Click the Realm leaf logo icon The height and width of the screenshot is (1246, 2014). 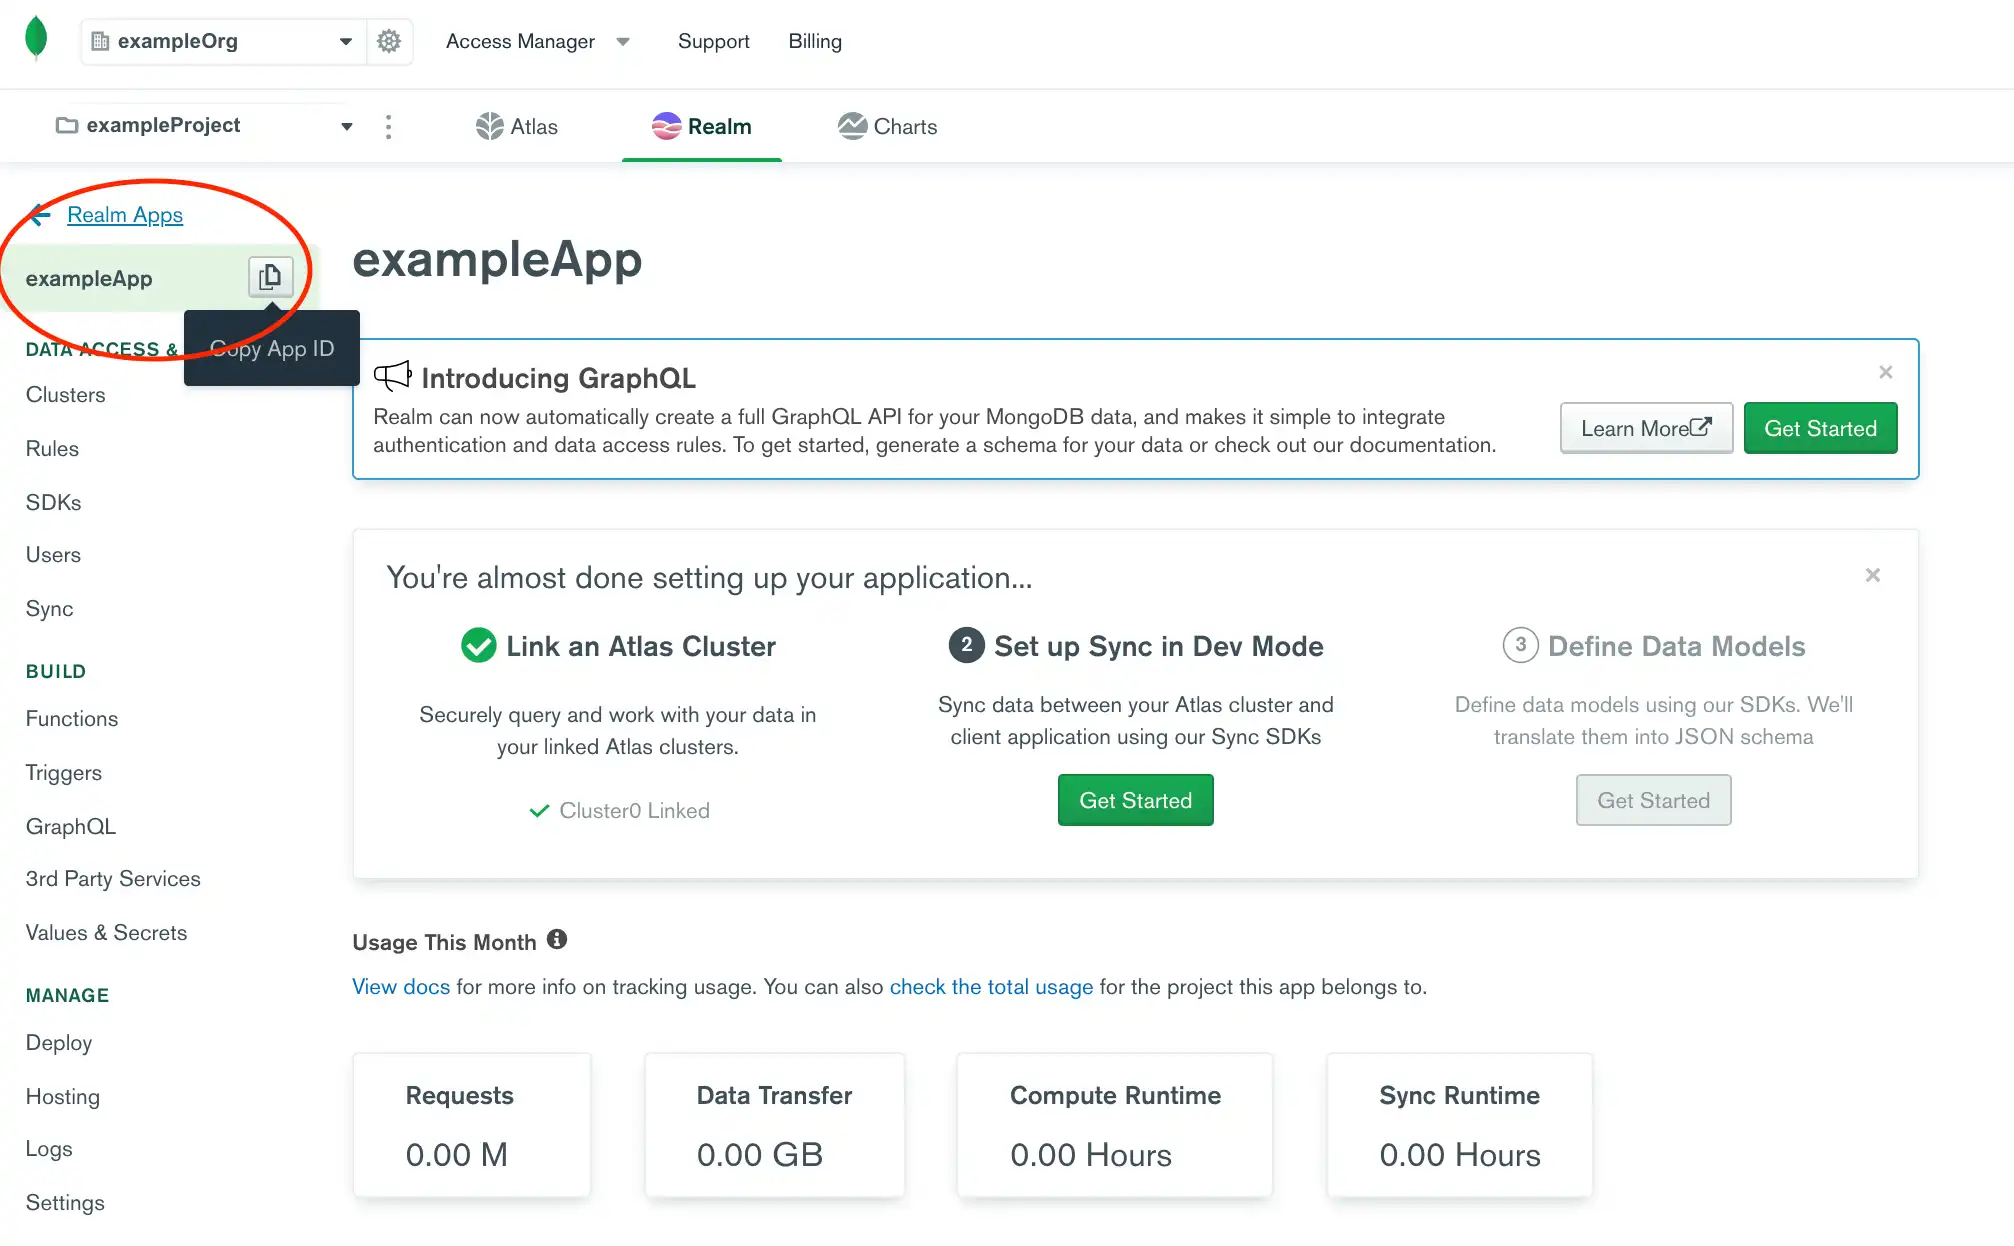click(37, 40)
